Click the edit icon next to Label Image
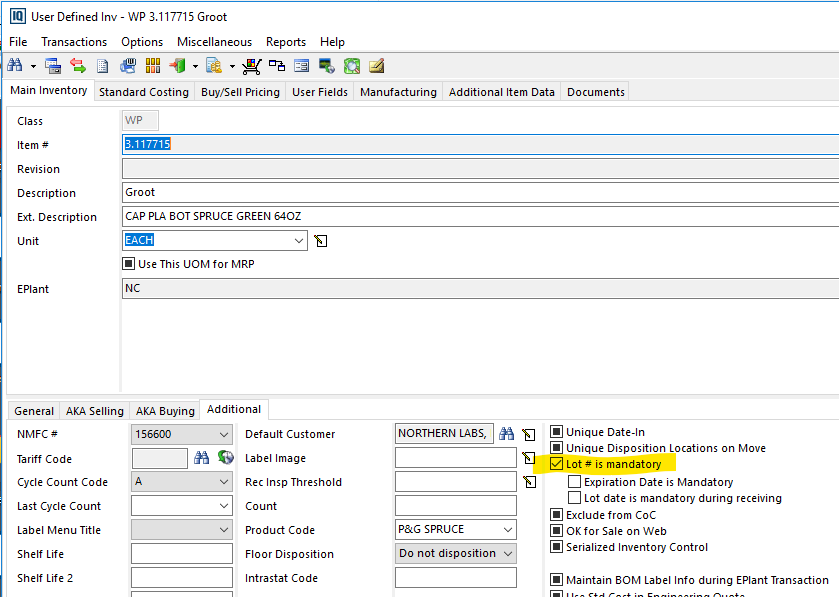 (529, 458)
